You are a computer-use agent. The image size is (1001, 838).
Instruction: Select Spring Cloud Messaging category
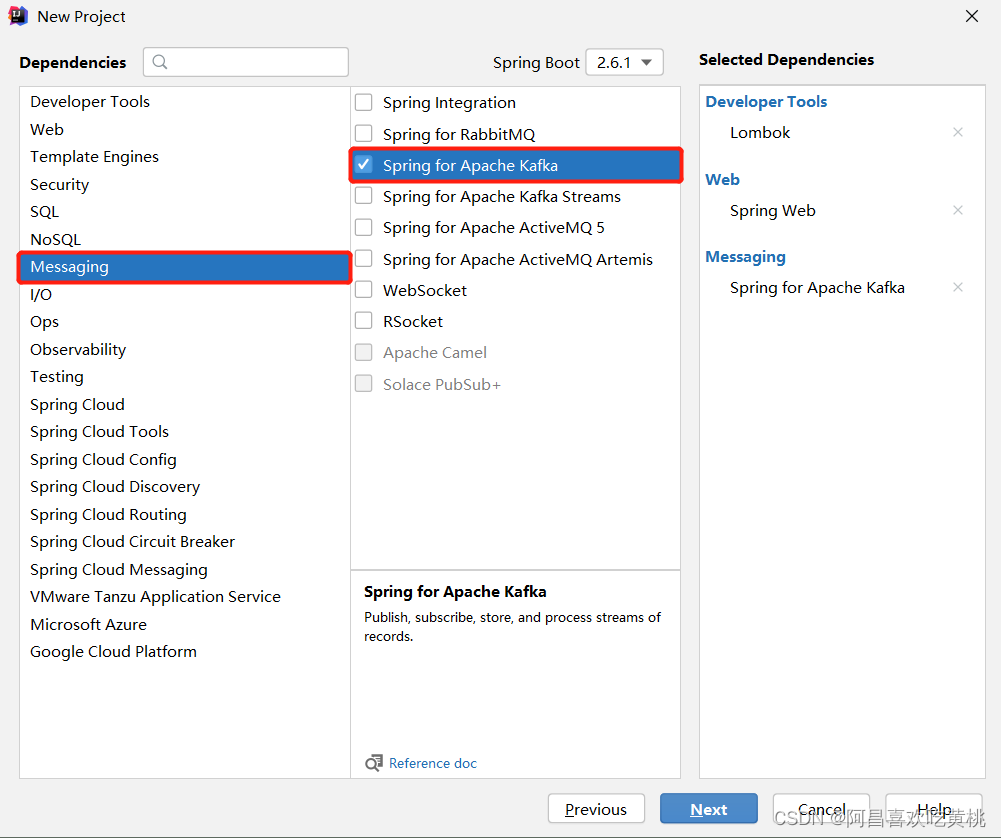[119, 569]
